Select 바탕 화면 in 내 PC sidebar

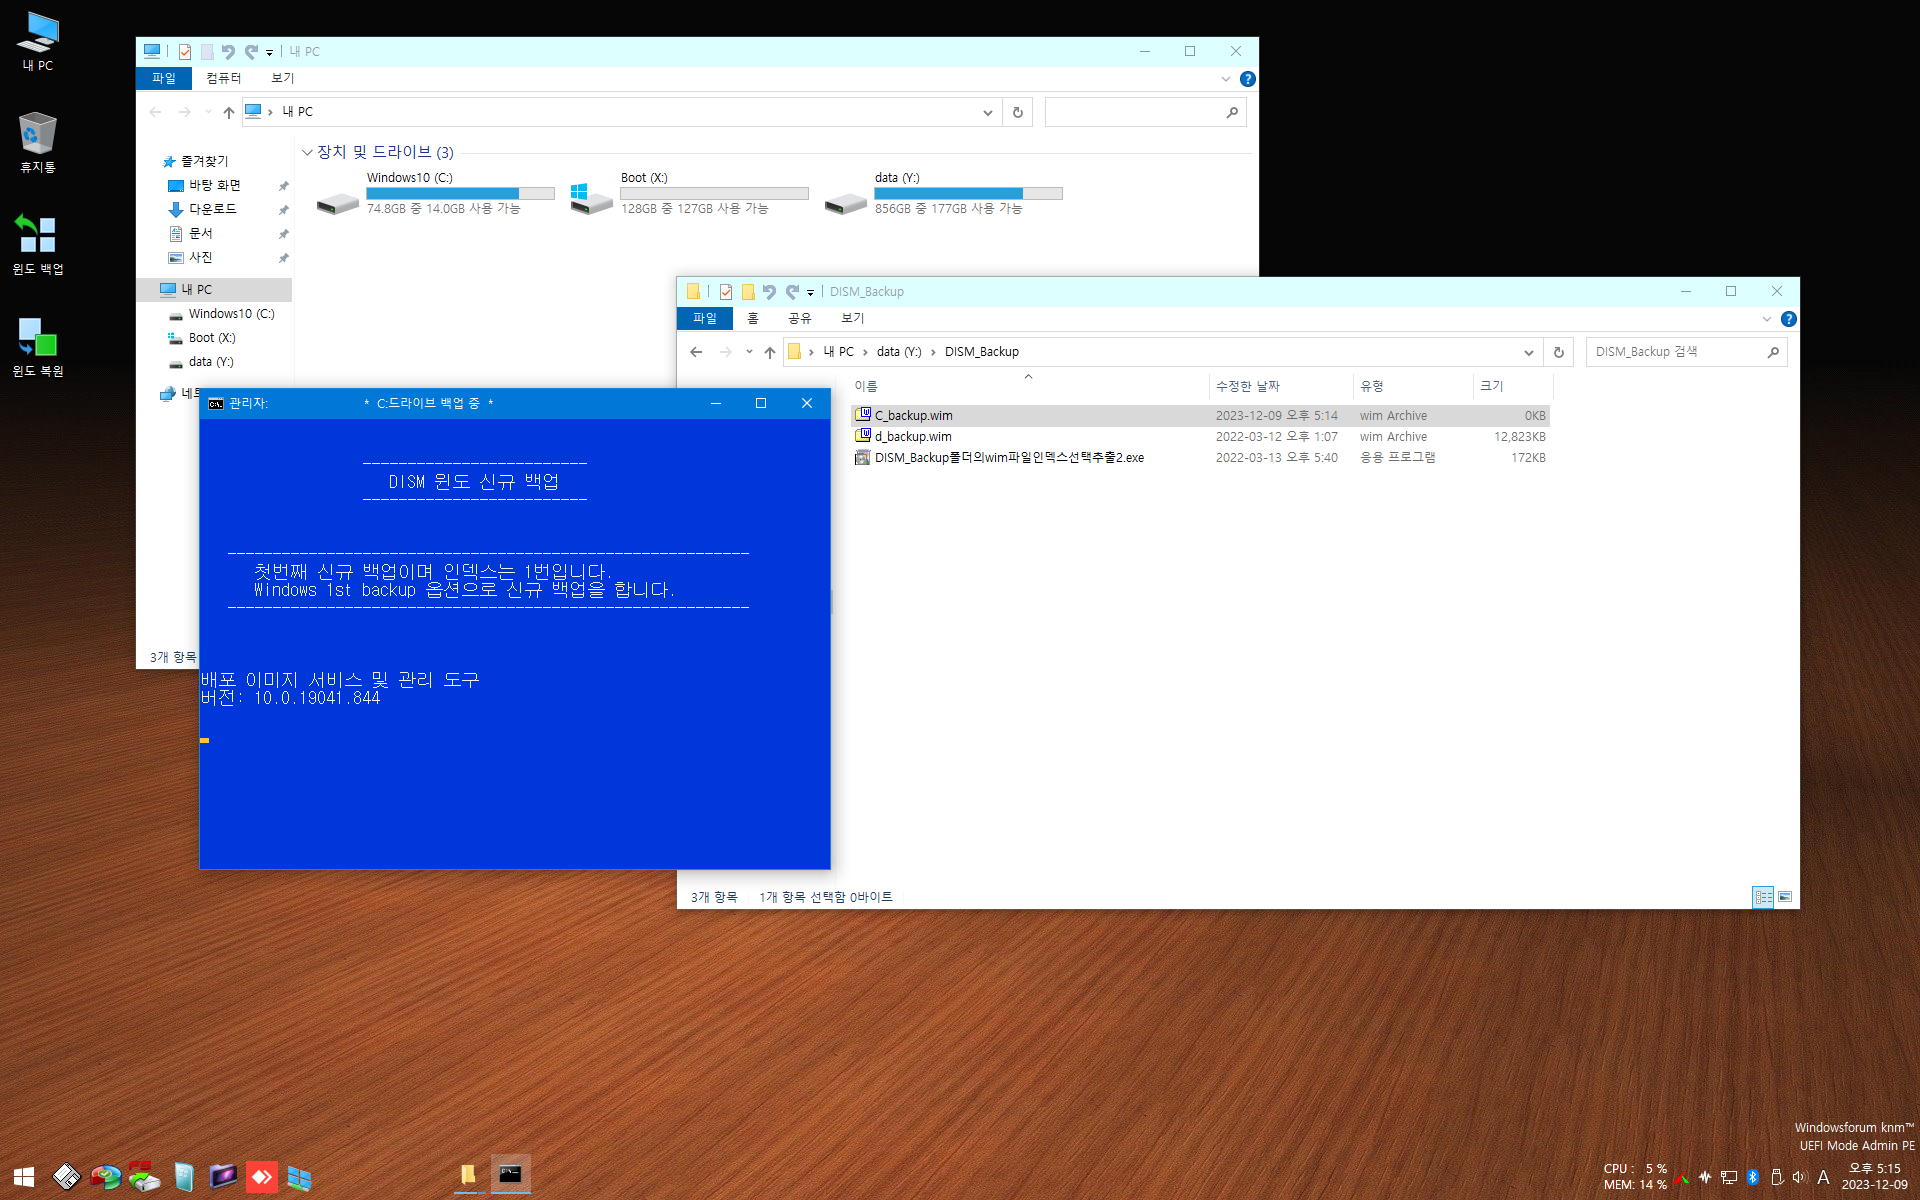215,185
